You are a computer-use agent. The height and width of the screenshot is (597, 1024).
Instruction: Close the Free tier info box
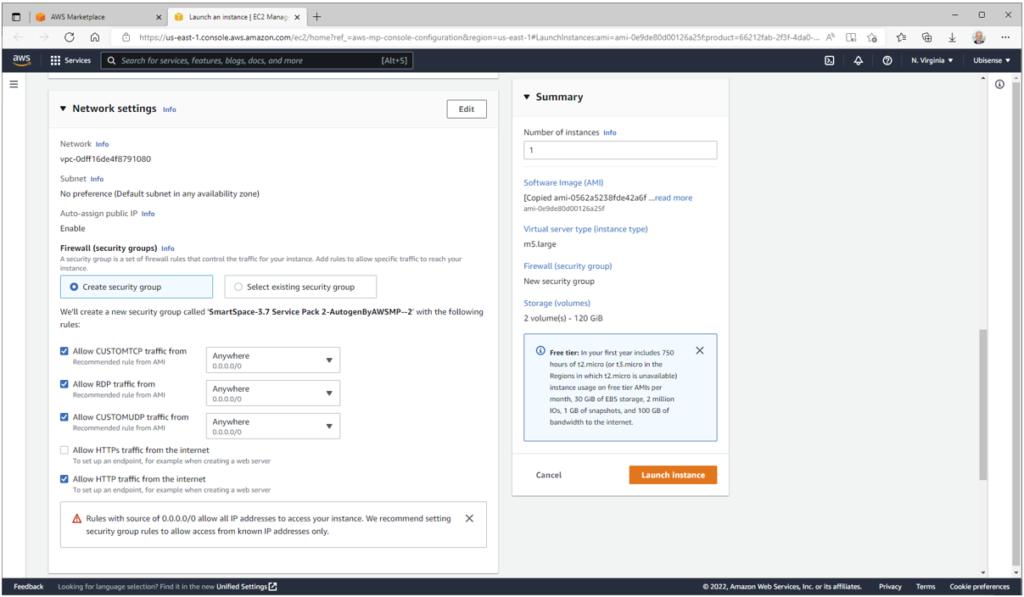pyautogui.click(x=699, y=351)
